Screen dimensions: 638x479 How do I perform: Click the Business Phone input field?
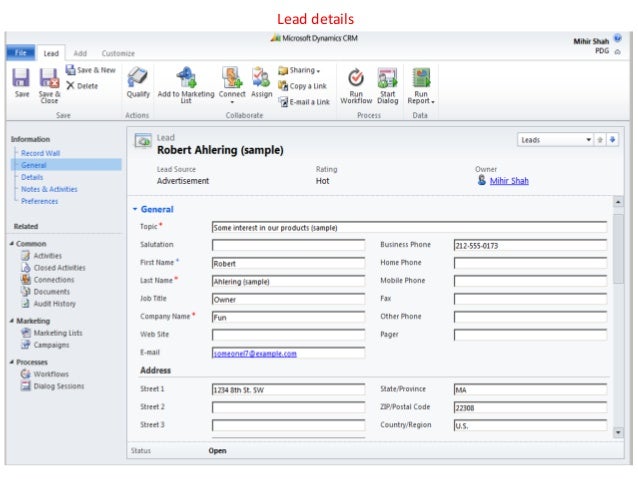pos(529,245)
